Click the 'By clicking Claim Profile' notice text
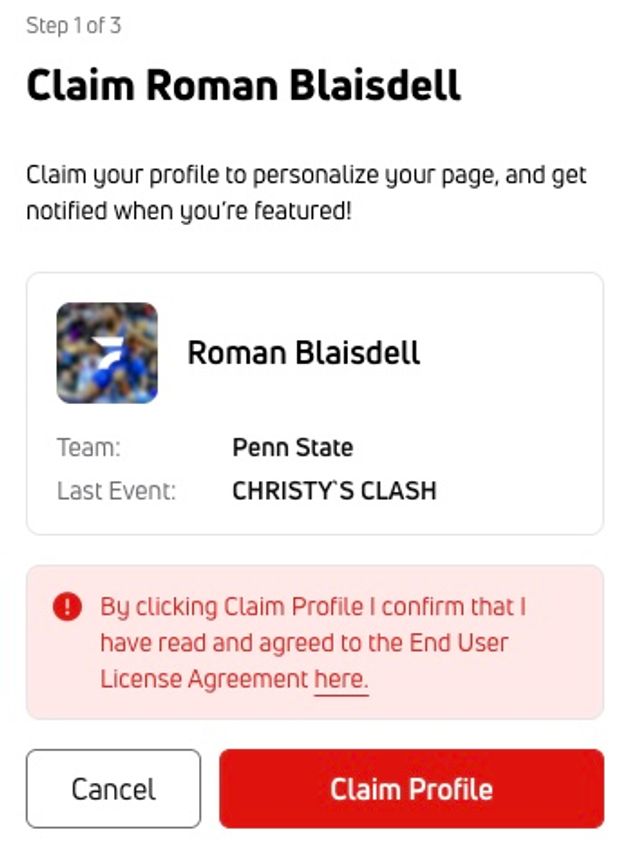Viewport: 640px width, 848px height. [x=312, y=606]
